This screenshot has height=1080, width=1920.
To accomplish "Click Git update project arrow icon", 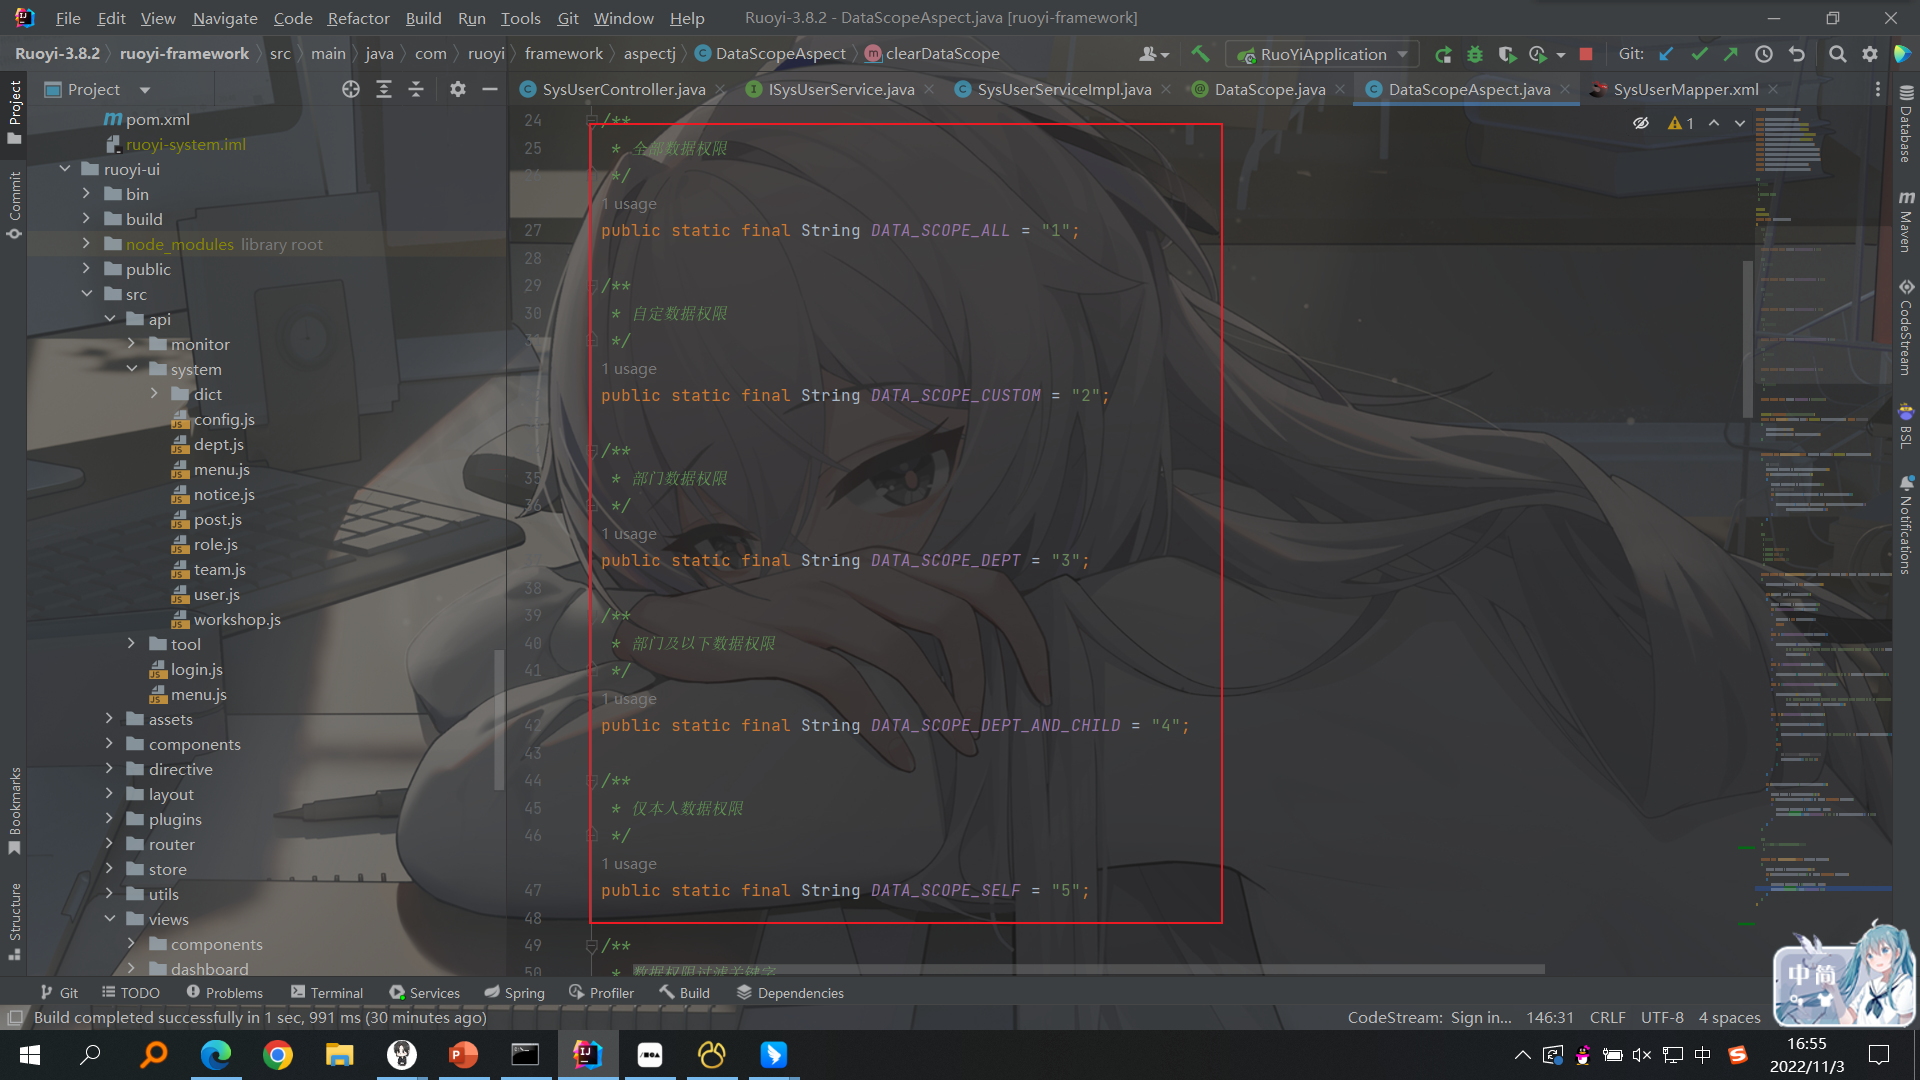I will pyautogui.click(x=1666, y=54).
